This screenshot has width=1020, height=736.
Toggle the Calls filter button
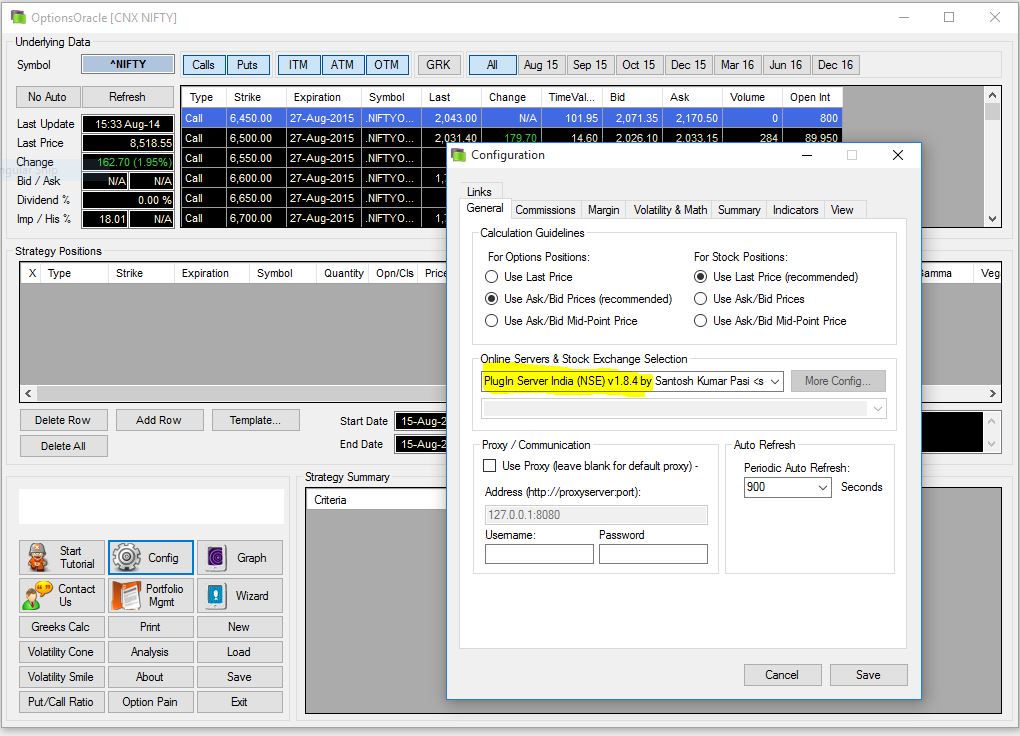click(204, 65)
